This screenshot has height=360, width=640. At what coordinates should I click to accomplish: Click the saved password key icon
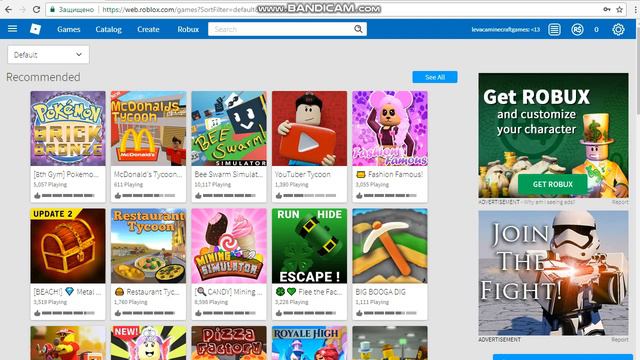pos(607,9)
